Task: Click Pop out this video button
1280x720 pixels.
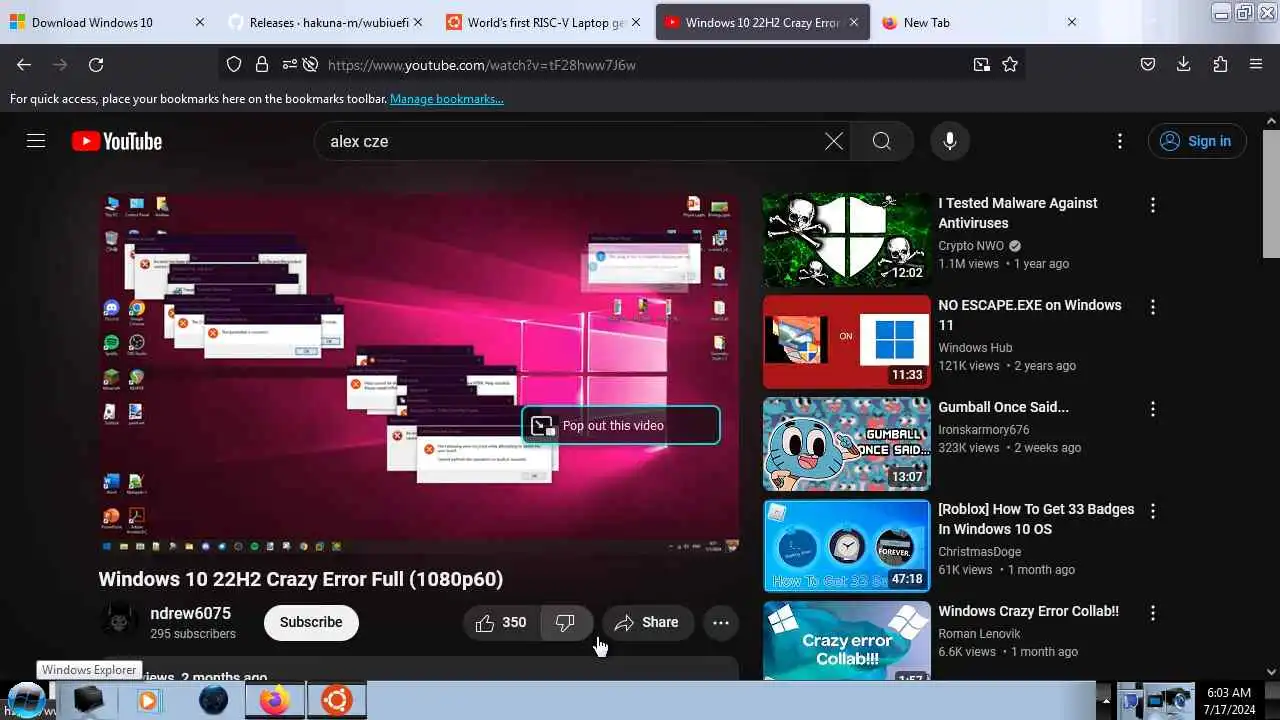Action: [620, 425]
